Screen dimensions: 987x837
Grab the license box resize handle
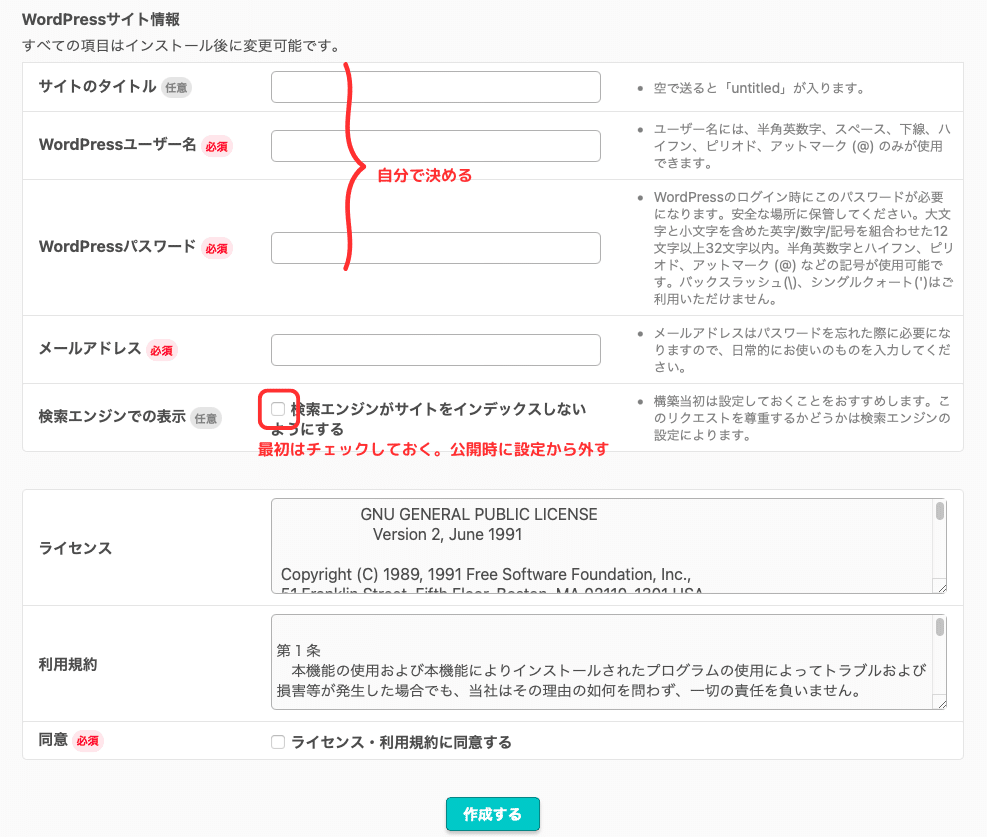(942, 588)
